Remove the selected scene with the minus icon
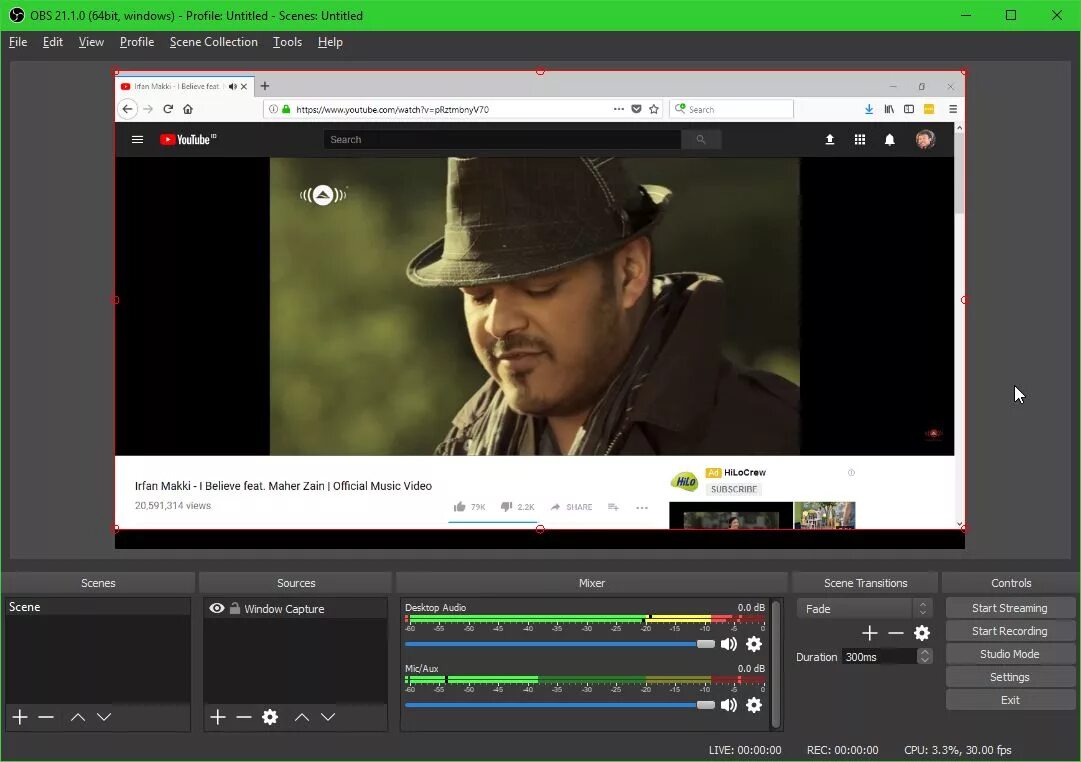 (x=46, y=717)
